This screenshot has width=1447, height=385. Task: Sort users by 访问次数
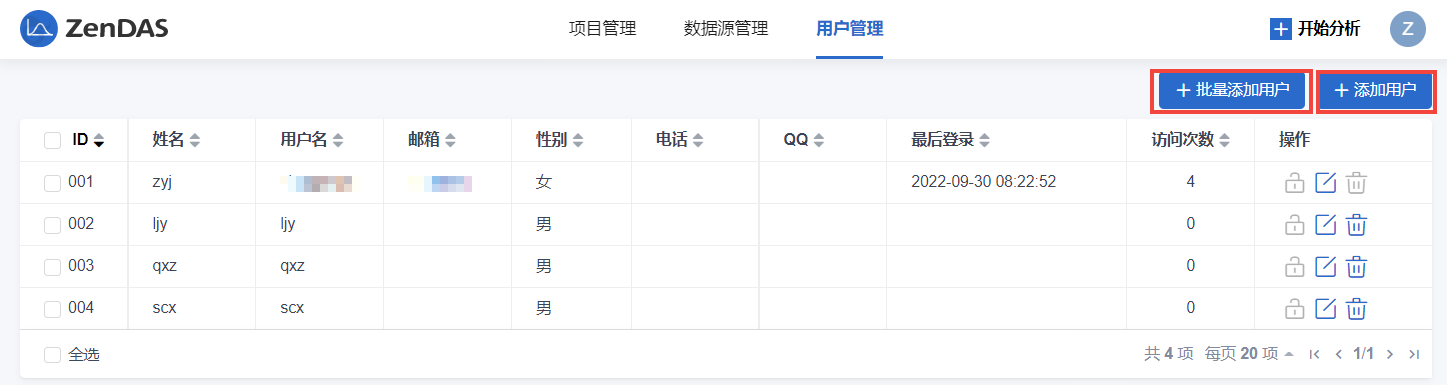click(x=1190, y=141)
